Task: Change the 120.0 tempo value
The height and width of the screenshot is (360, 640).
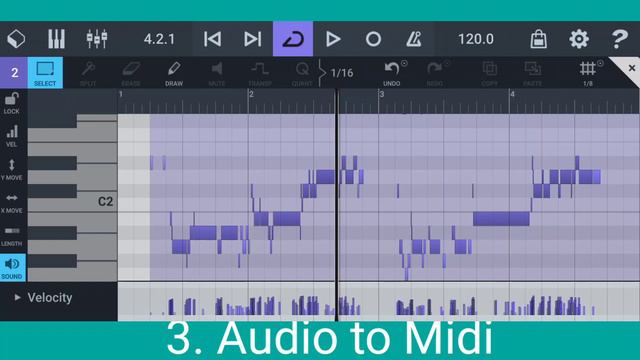Action: pos(476,39)
